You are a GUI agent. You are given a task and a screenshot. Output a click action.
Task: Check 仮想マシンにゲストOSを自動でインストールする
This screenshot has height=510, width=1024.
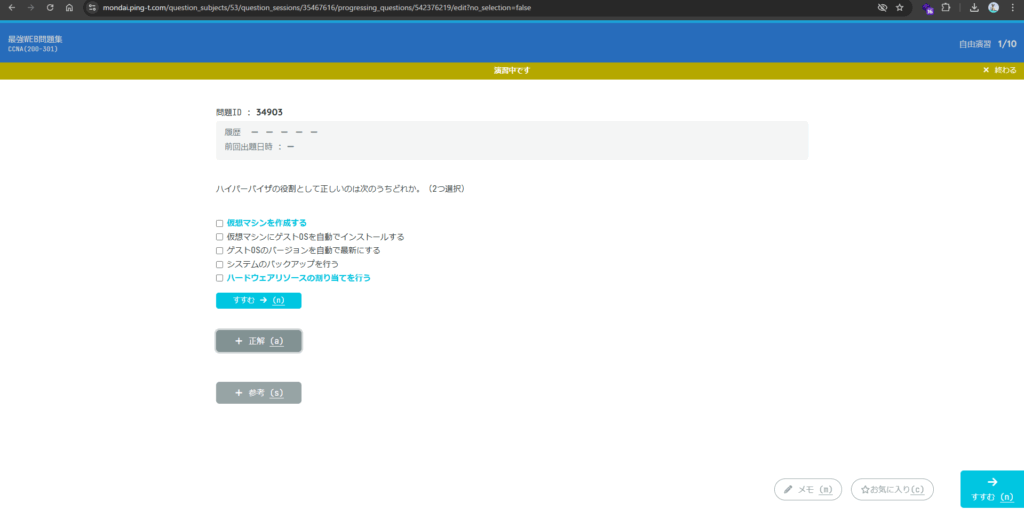pos(220,237)
